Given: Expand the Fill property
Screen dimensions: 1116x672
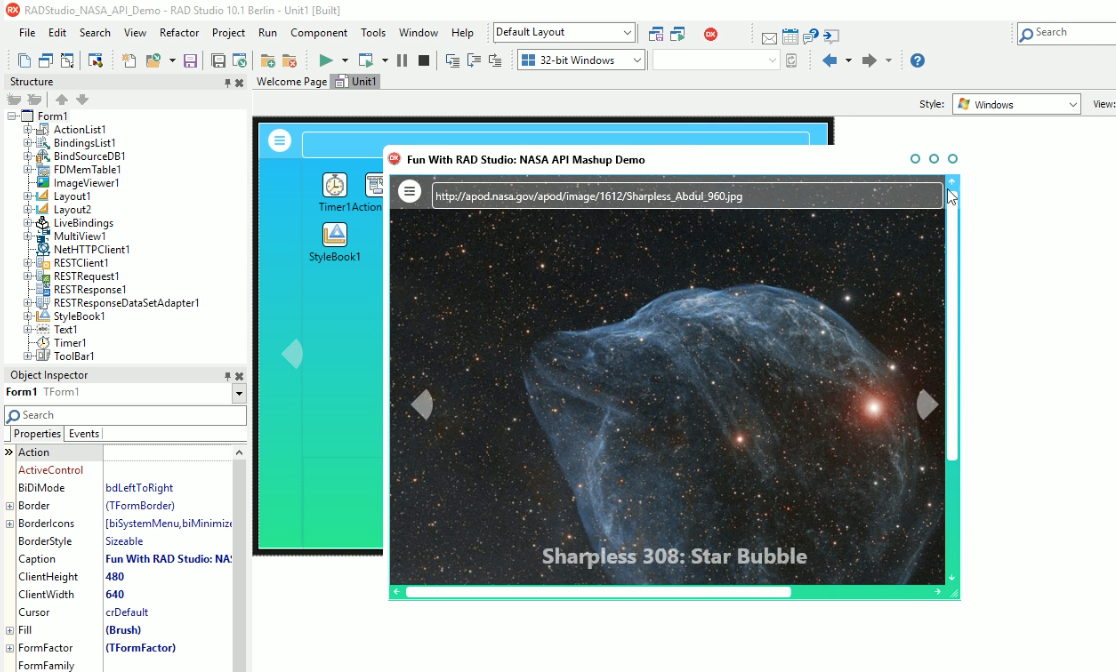Looking at the screenshot, I should [10, 631].
